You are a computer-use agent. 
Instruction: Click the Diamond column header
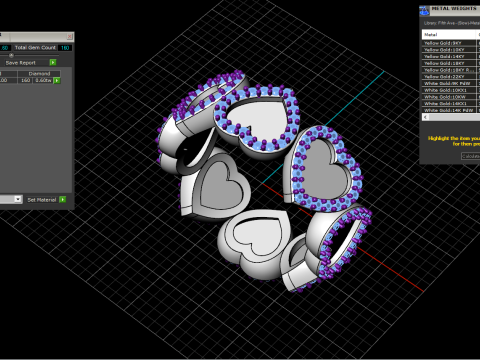tap(39, 73)
